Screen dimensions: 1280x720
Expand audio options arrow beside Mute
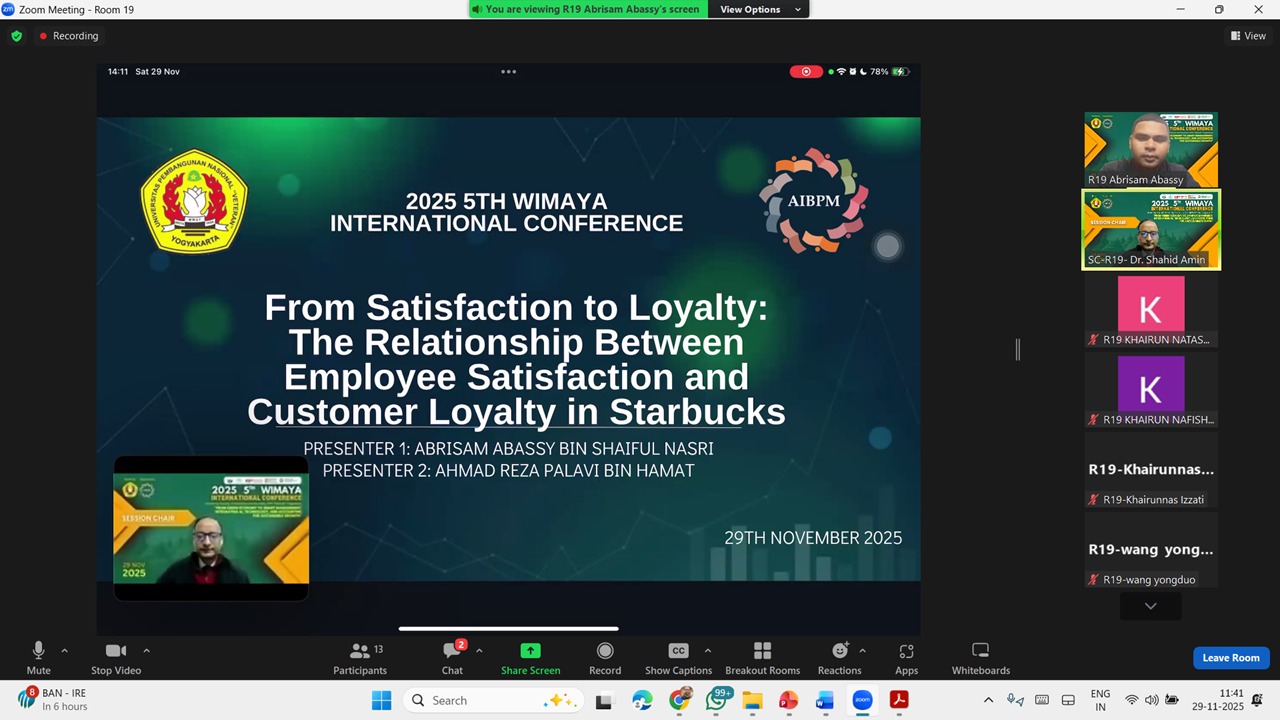pyautogui.click(x=65, y=650)
